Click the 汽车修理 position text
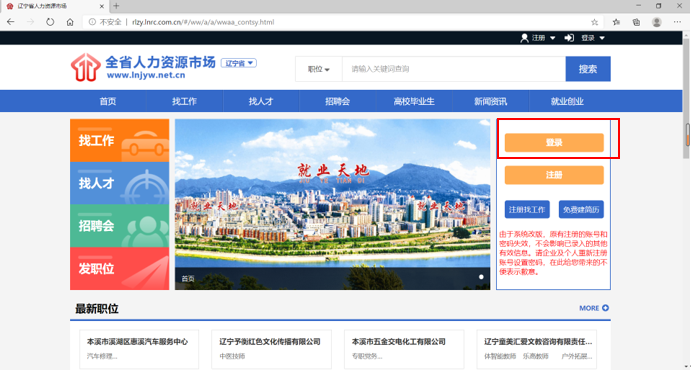Image resolution: width=691 pixels, height=370 pixels. [x=102, y=356]
